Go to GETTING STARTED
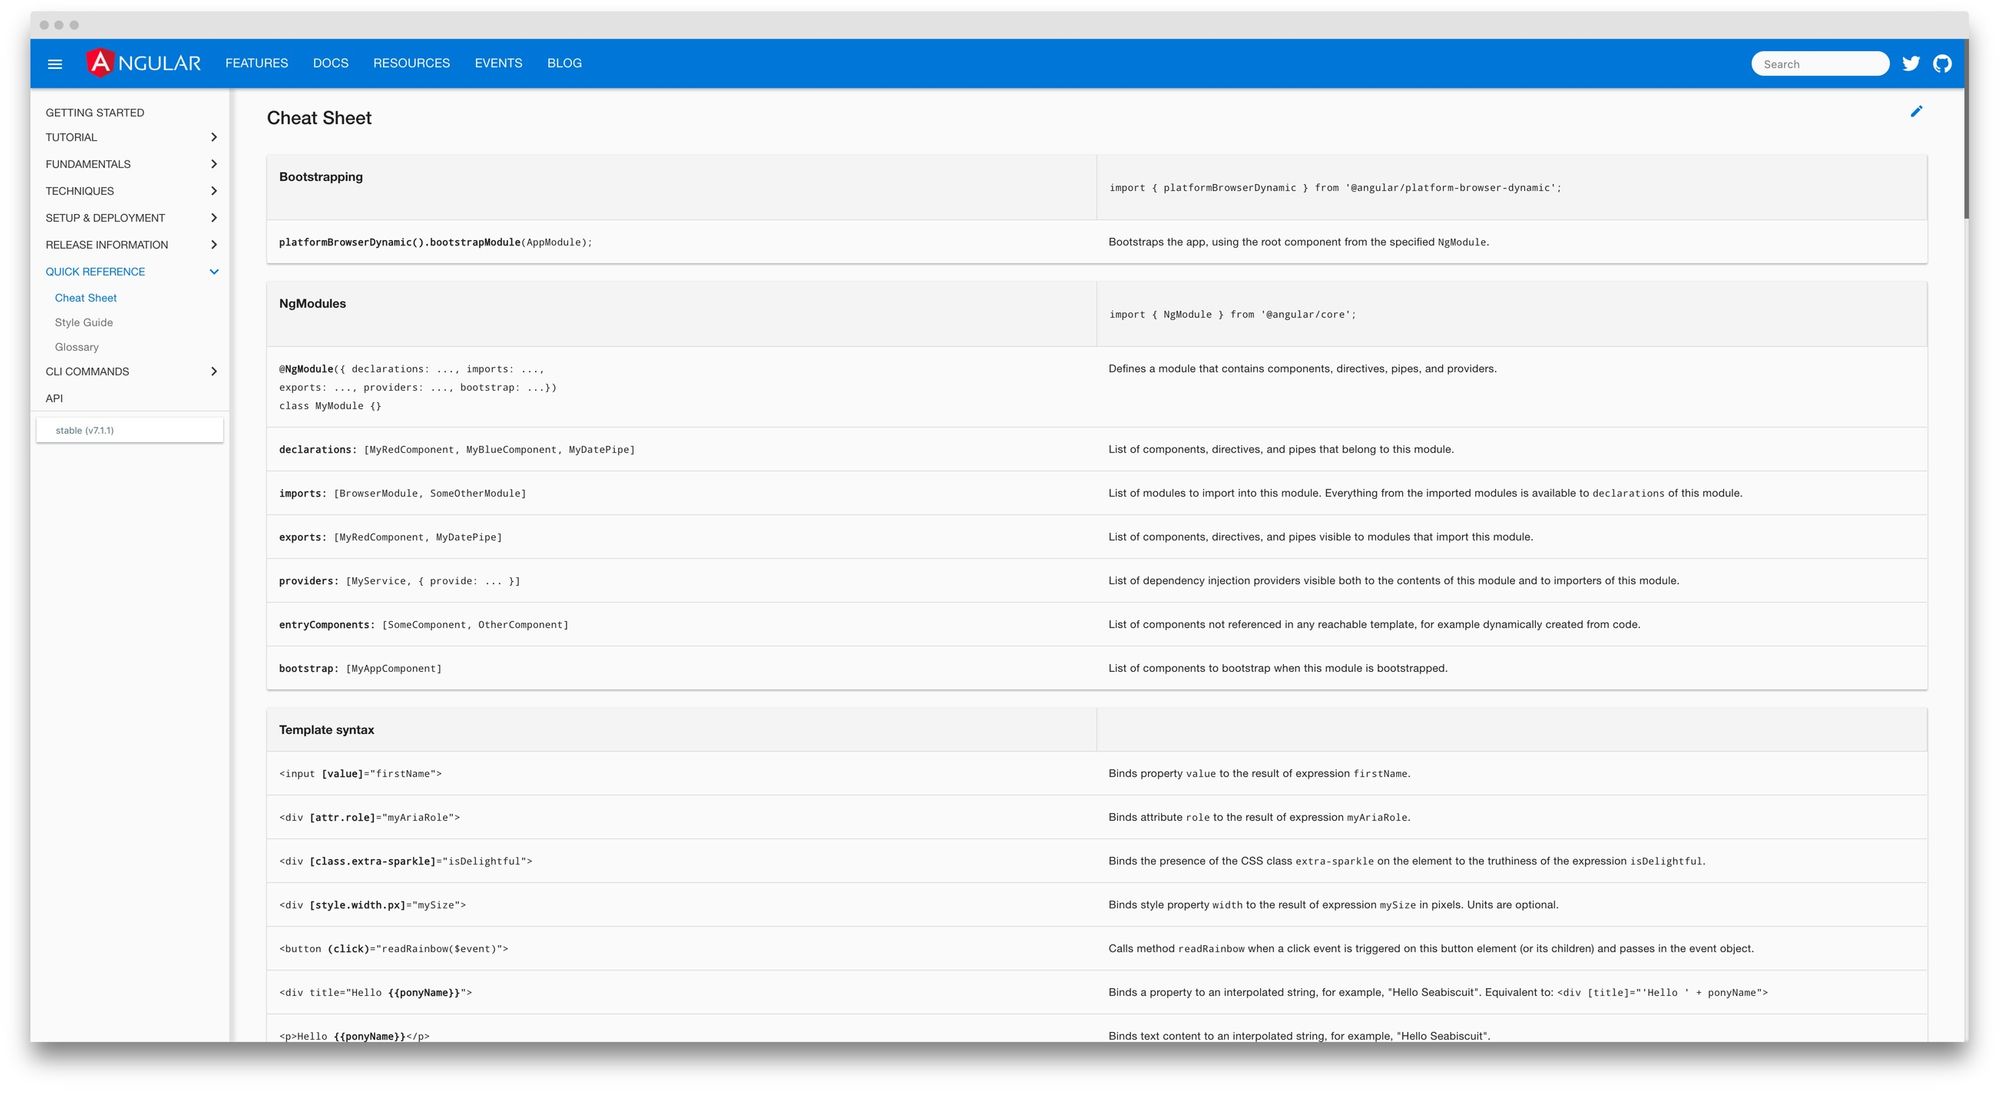Screen dimensions: 2000x1096 pos(94,112)
